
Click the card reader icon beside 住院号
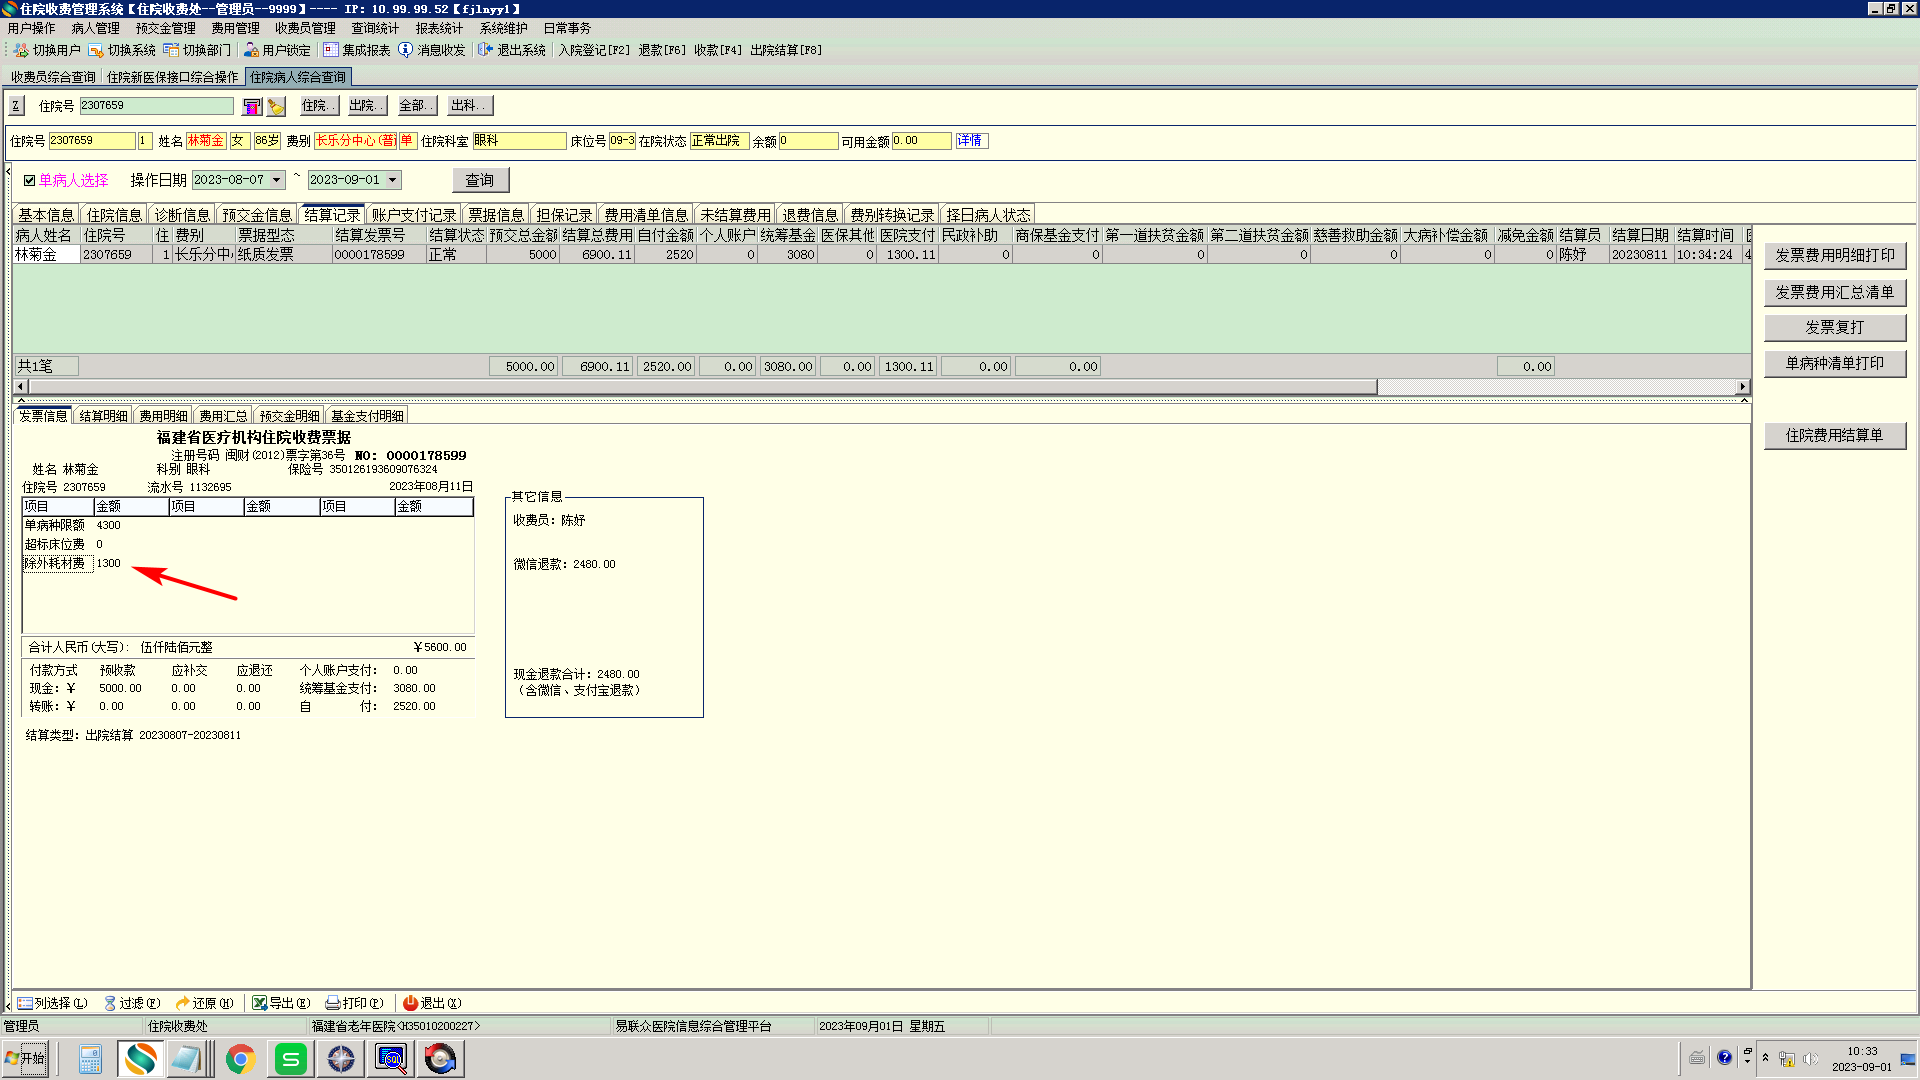(252, 107)
